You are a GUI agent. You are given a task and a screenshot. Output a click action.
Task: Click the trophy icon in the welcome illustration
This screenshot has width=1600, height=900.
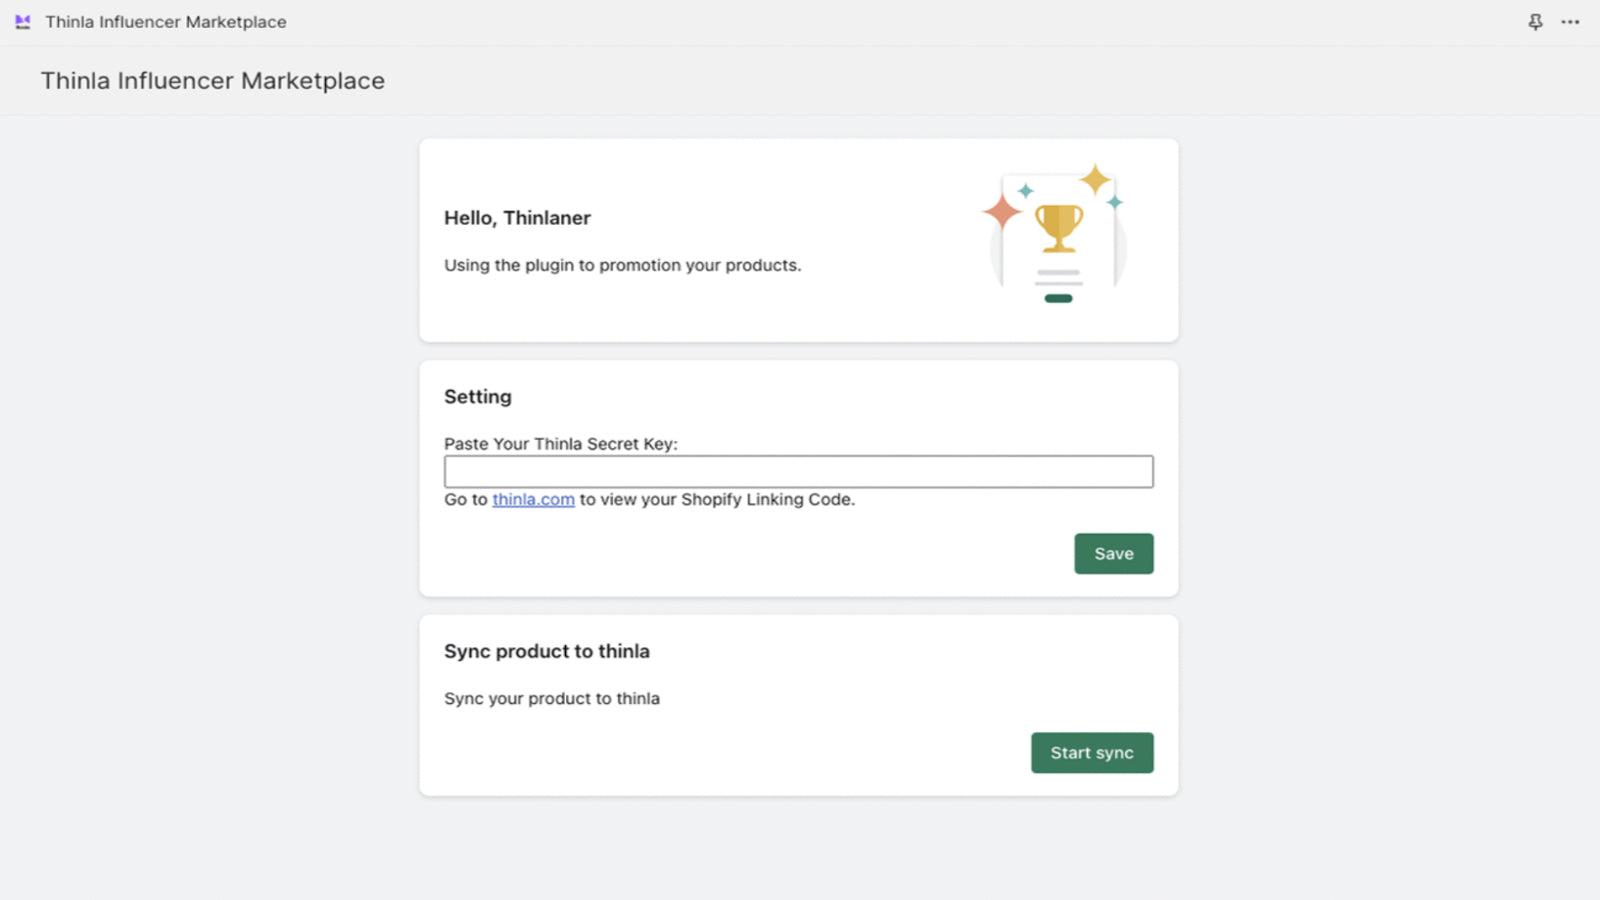pos(1058,228)
